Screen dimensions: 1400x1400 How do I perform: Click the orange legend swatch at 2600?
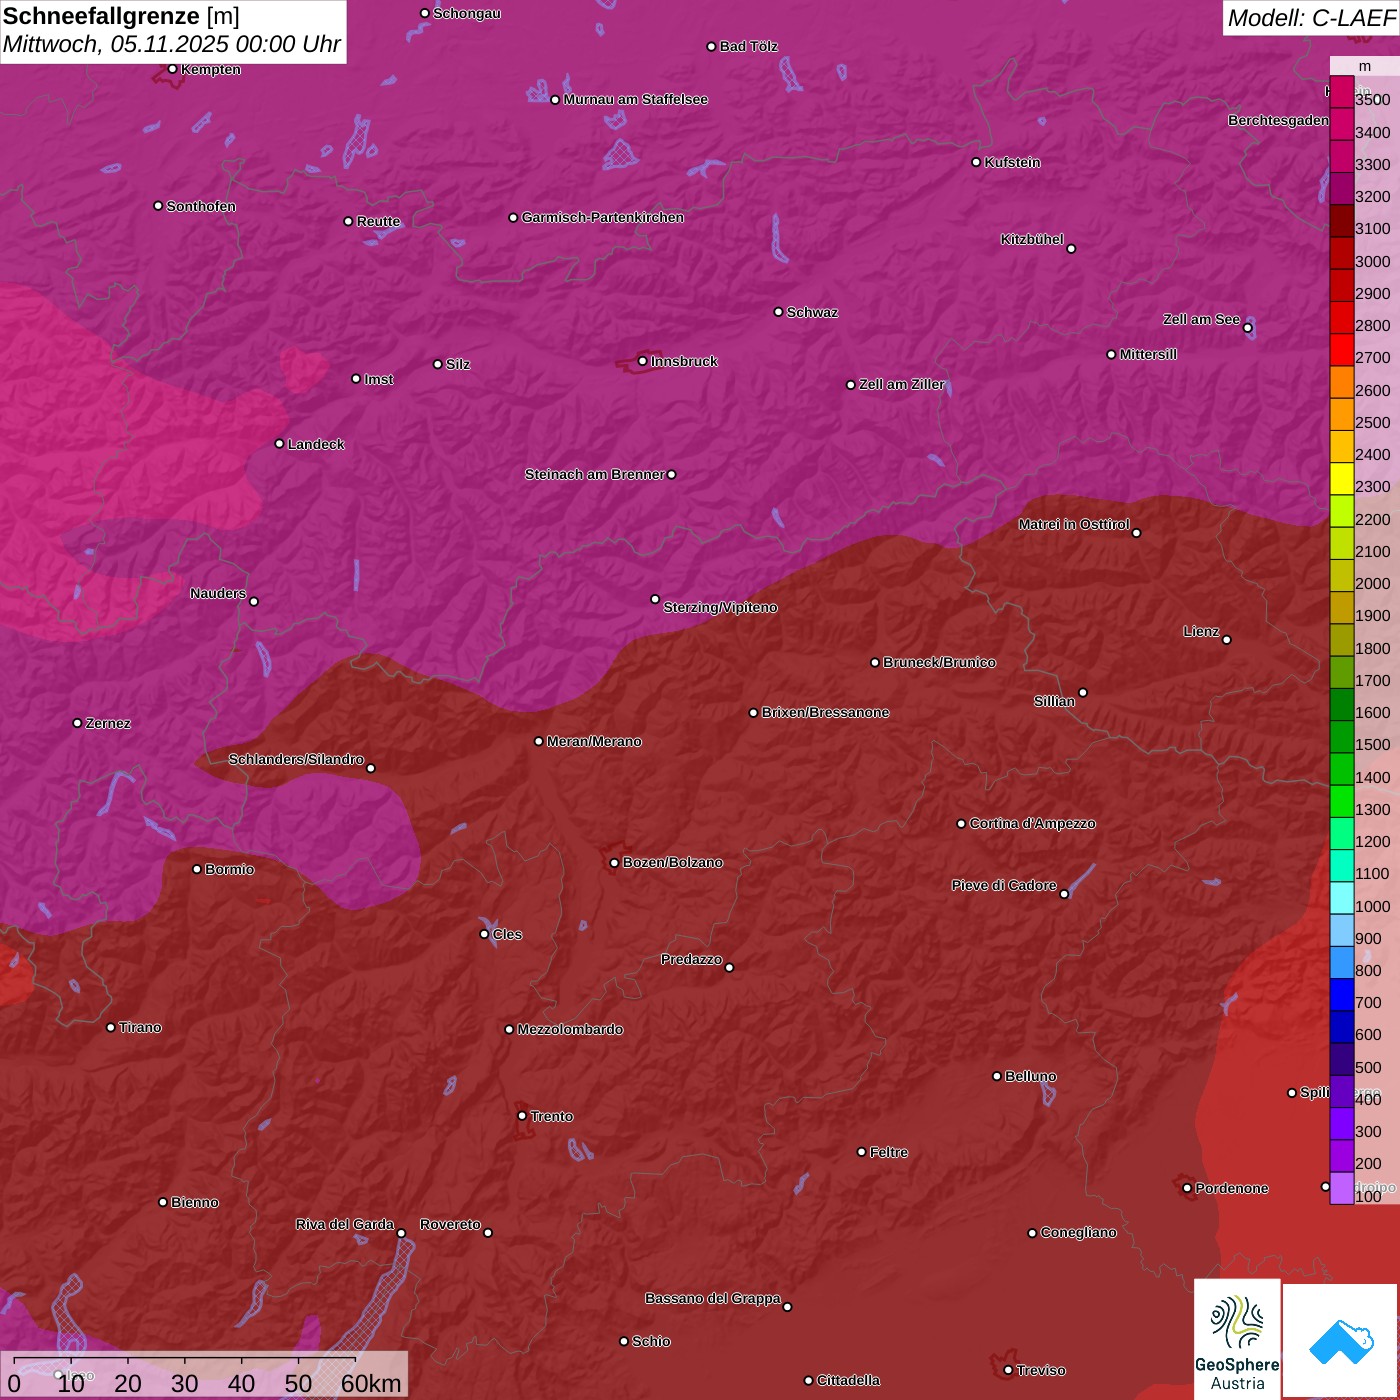click(1341, 383)
